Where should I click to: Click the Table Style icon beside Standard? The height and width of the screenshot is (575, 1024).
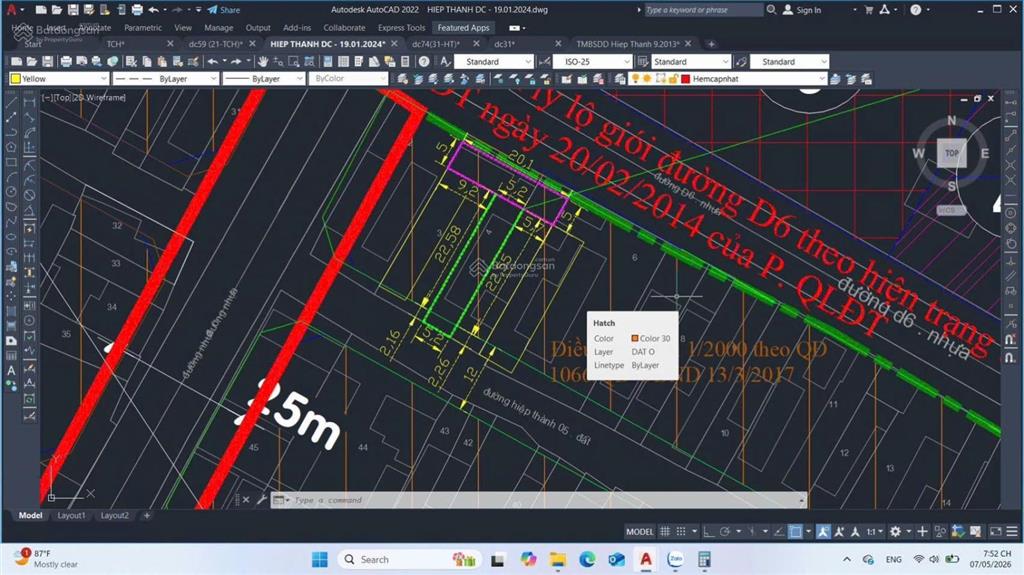pyautogui.click(x=643, y=61)
